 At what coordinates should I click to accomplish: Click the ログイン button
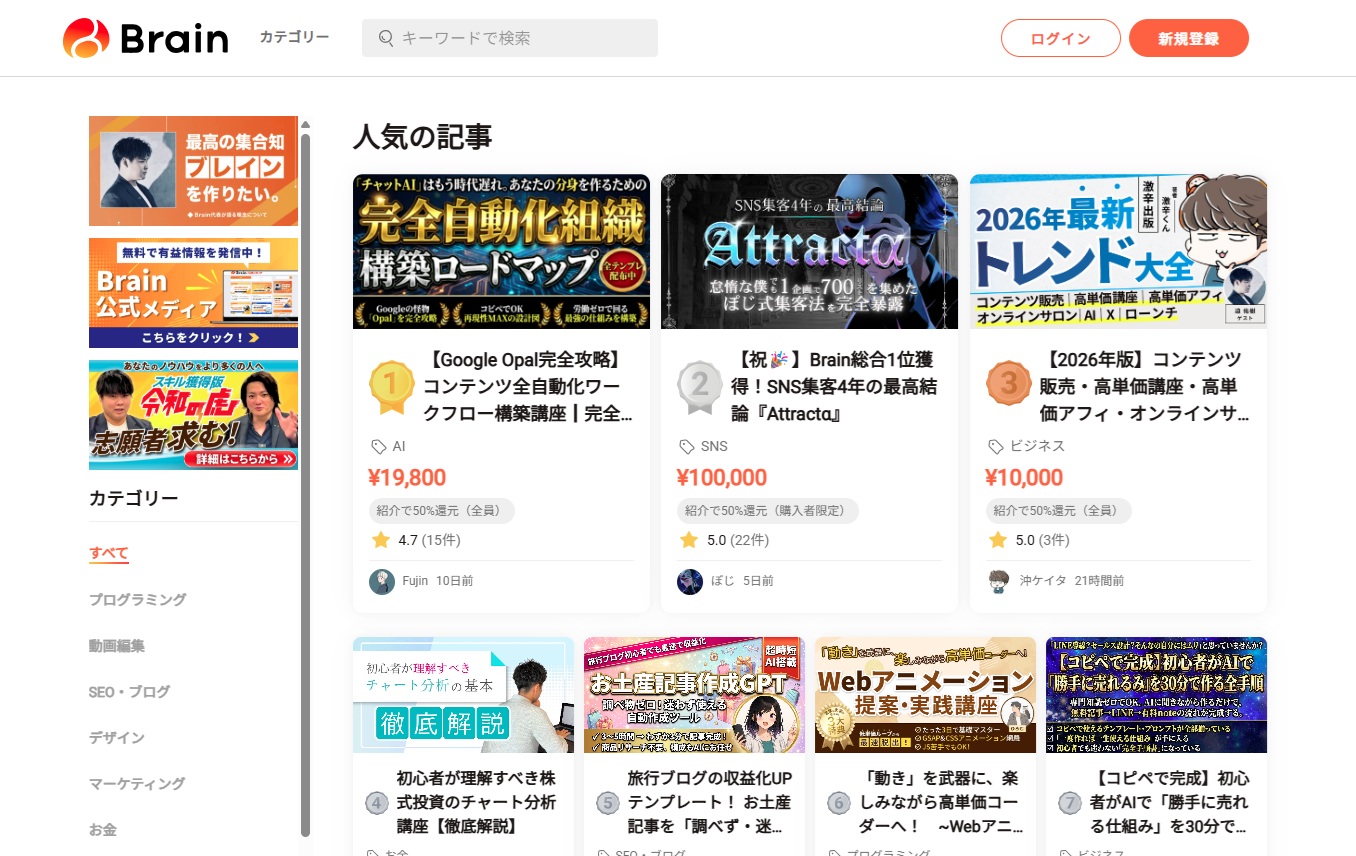(x=1060, y=39)
